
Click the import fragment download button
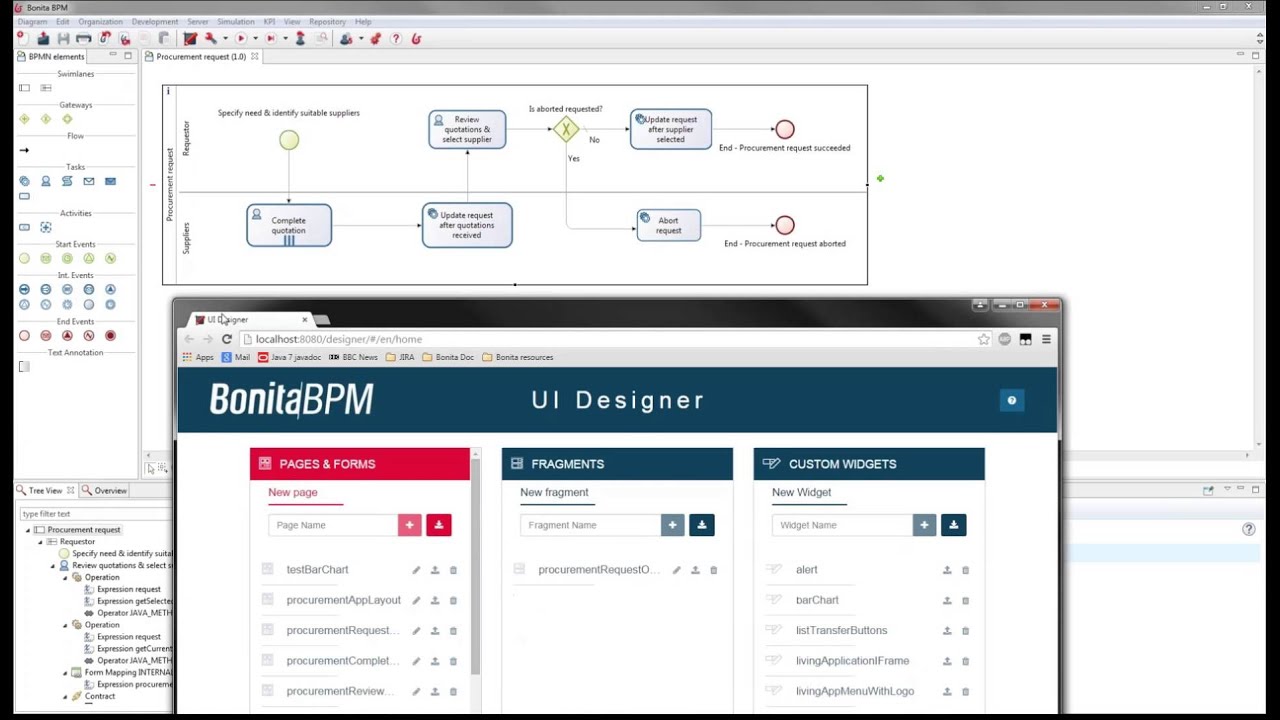tap(701, 525)
